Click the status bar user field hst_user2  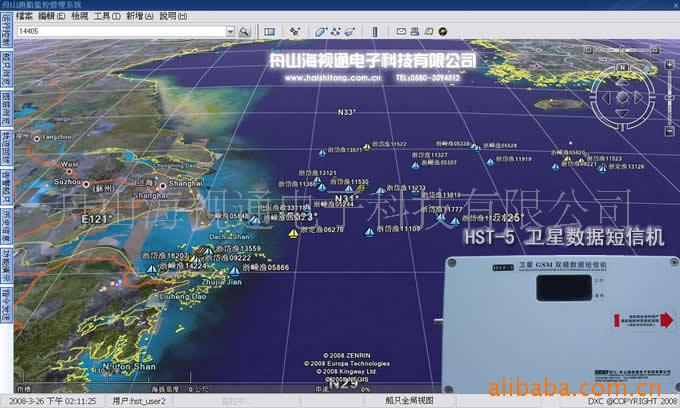139,401
